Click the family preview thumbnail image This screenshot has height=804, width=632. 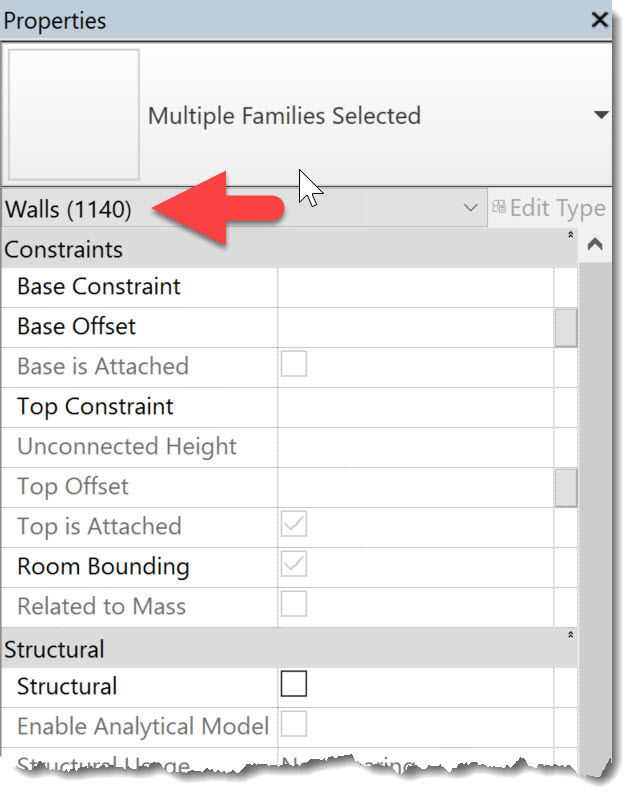click(72, 113)
